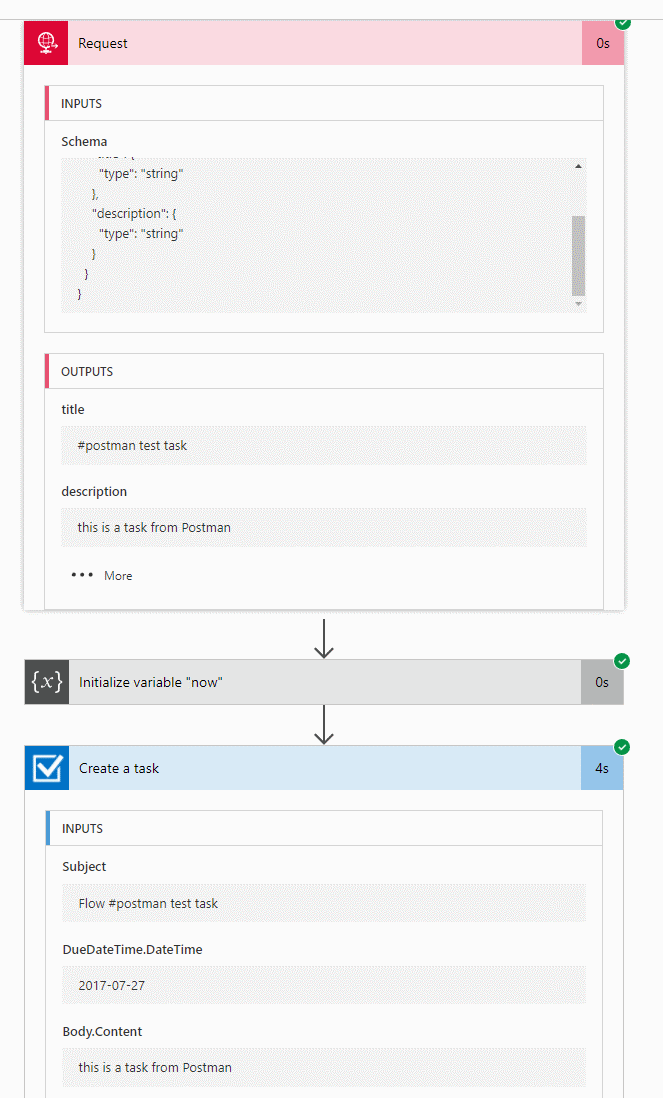Image resolution: width=663 pixels, height=1098 pixels.
Task: Click the 4s duration badge on Create a task
Action: [x=602, y=768]
